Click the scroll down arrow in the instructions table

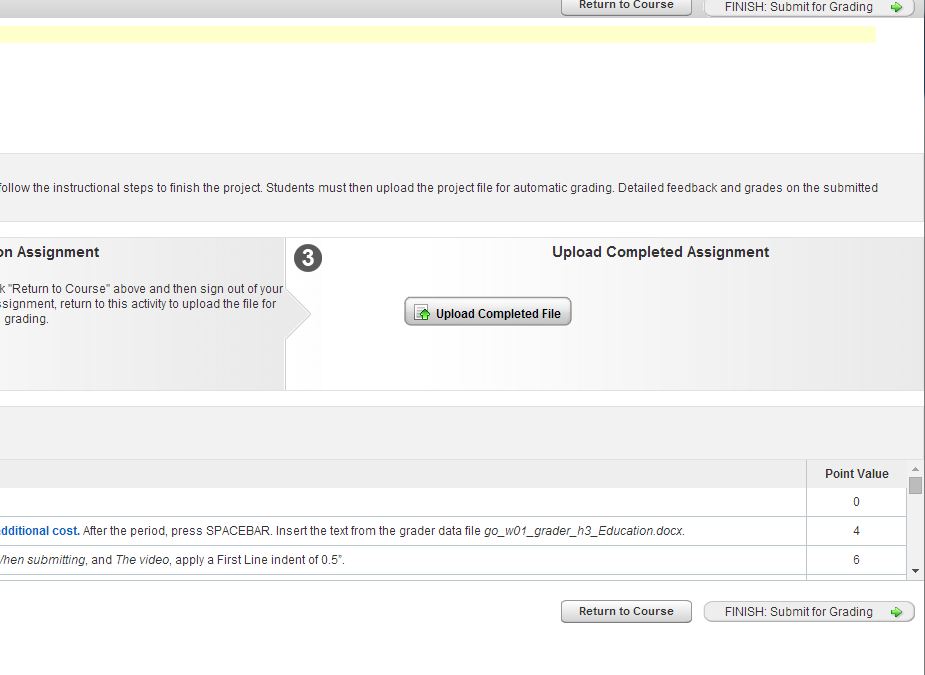[x=915, y=570]
